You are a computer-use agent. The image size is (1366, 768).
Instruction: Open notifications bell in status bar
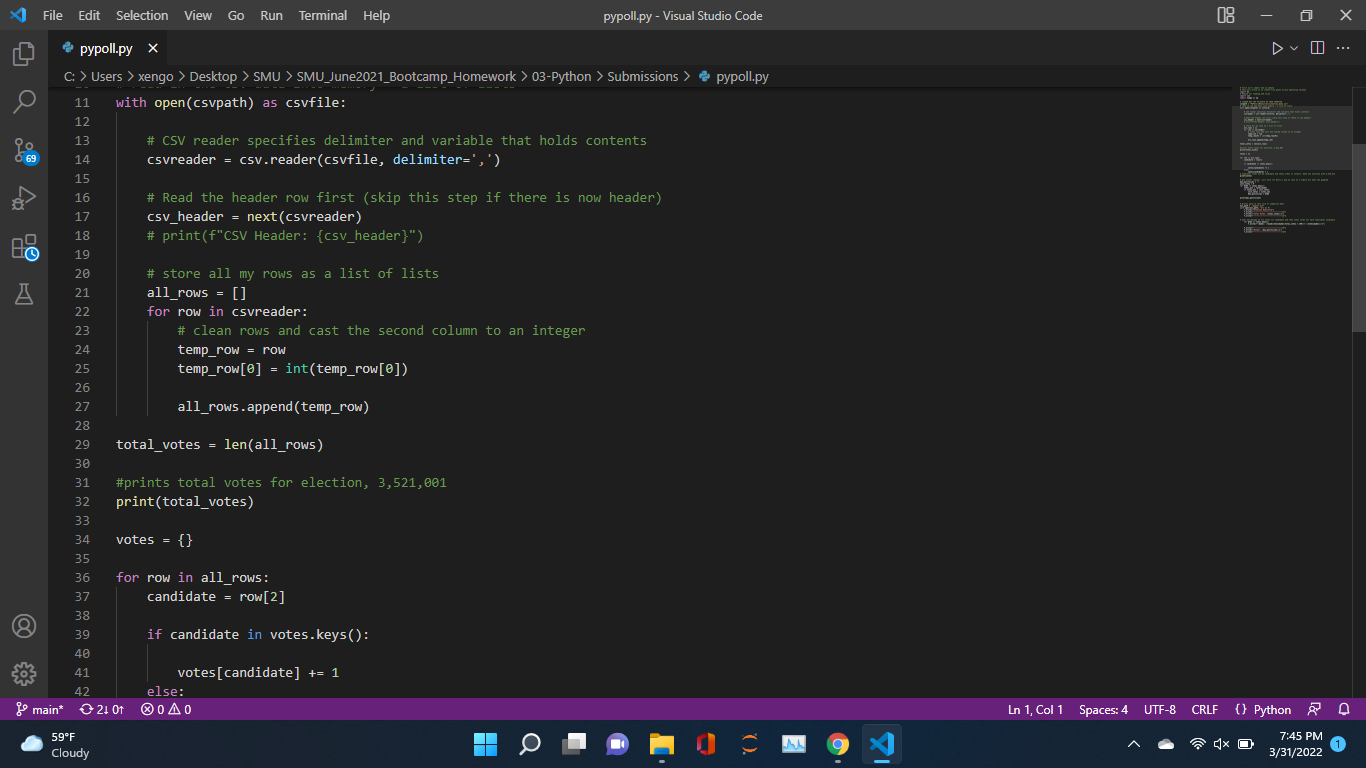tap(1344, 709)
